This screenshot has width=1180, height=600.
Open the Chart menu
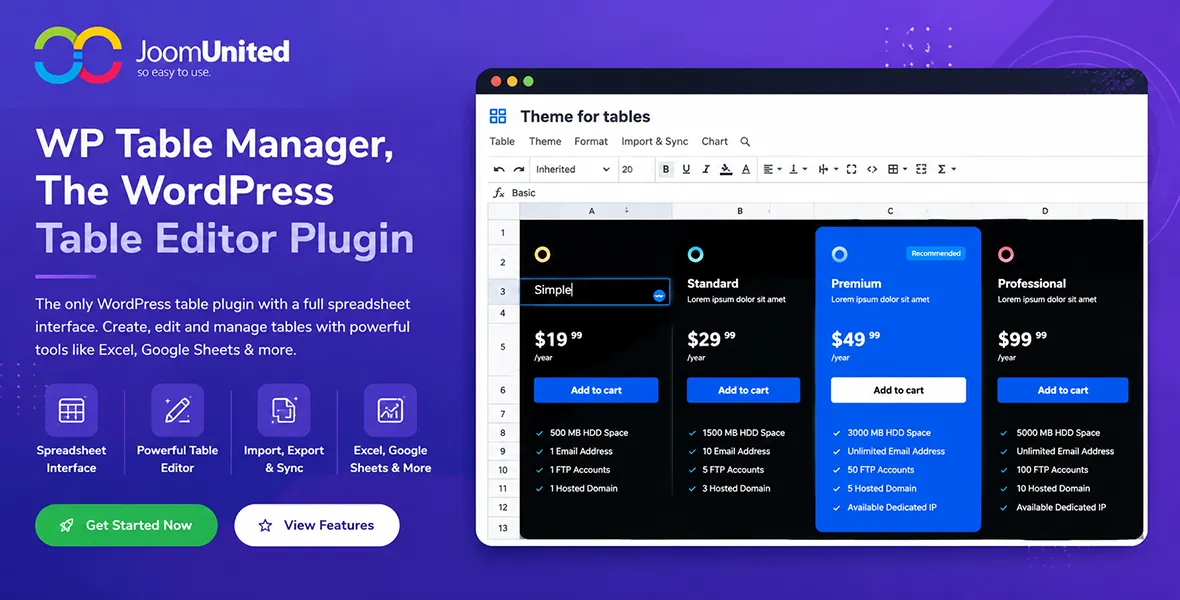714,142
